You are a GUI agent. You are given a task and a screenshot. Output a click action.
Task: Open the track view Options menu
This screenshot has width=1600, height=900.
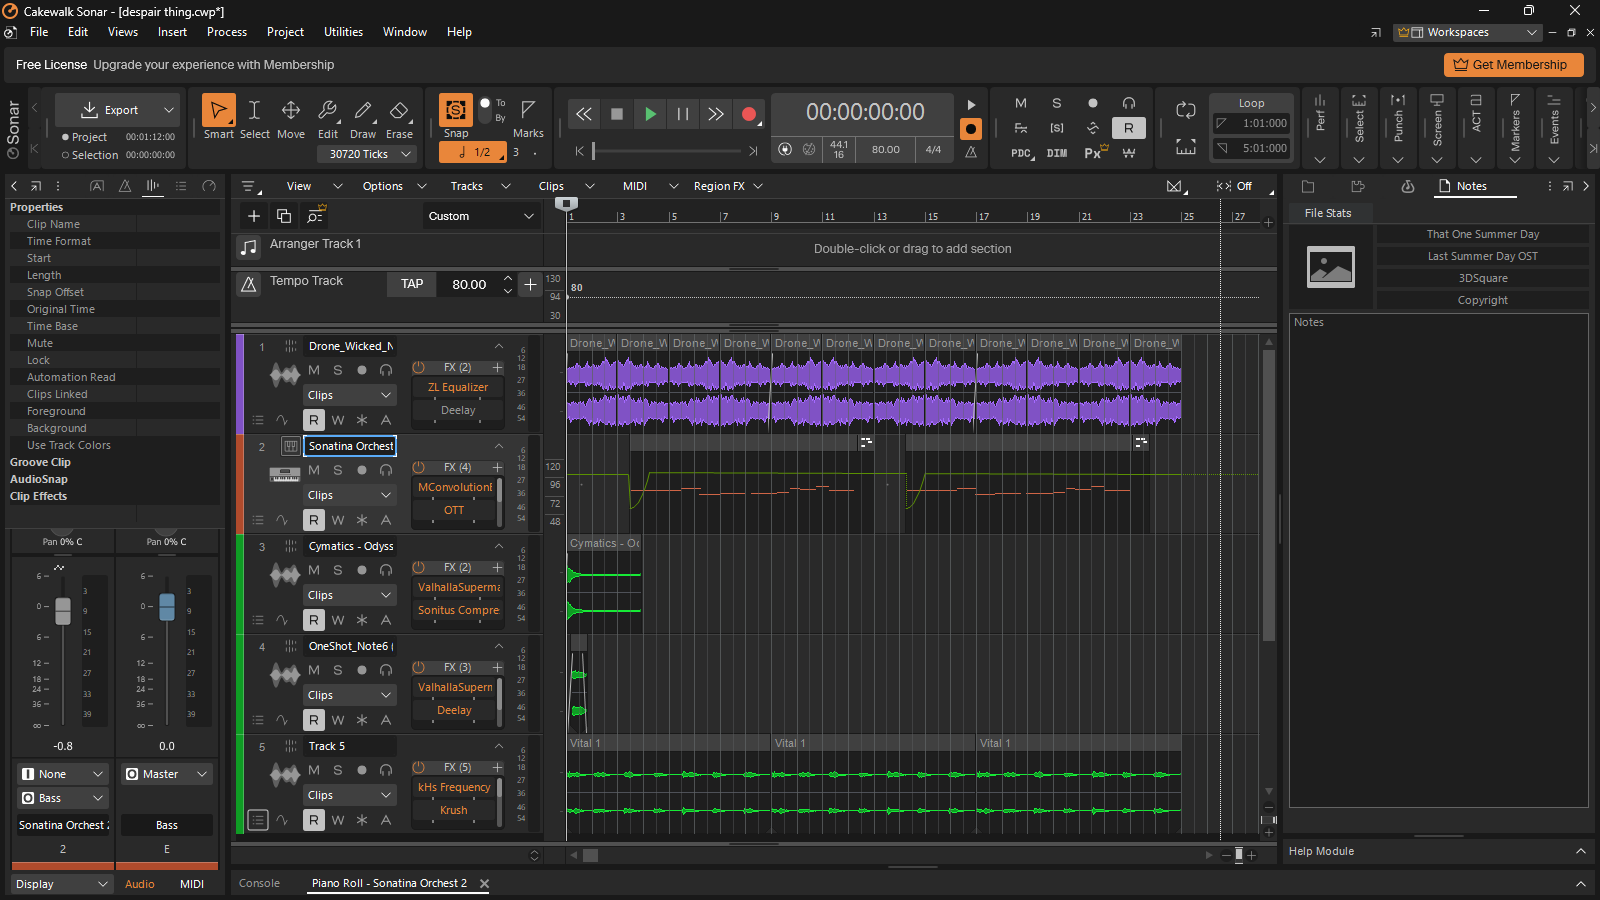point(394,186)
